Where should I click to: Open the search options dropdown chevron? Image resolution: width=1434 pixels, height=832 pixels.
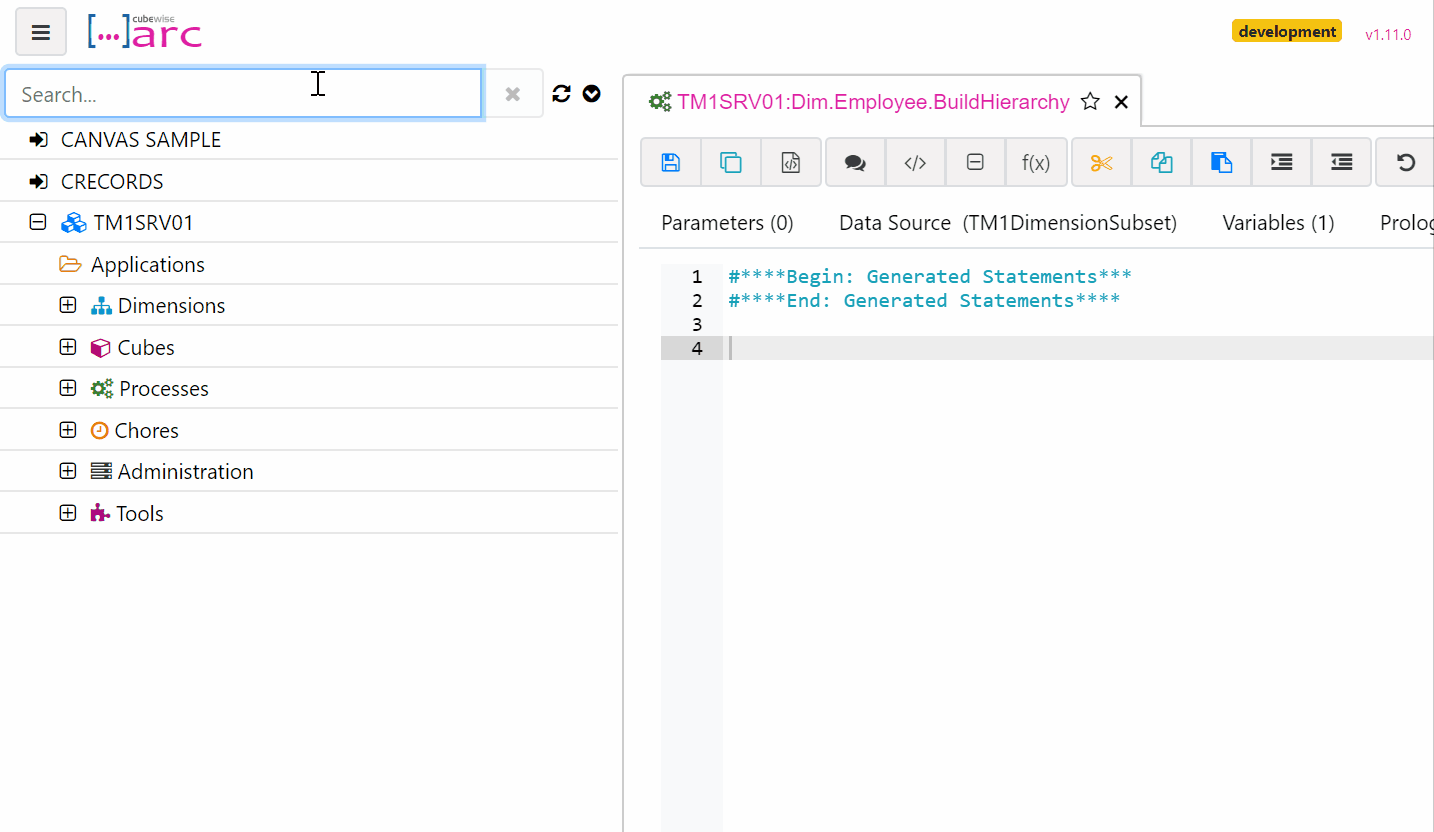point(591,93)
